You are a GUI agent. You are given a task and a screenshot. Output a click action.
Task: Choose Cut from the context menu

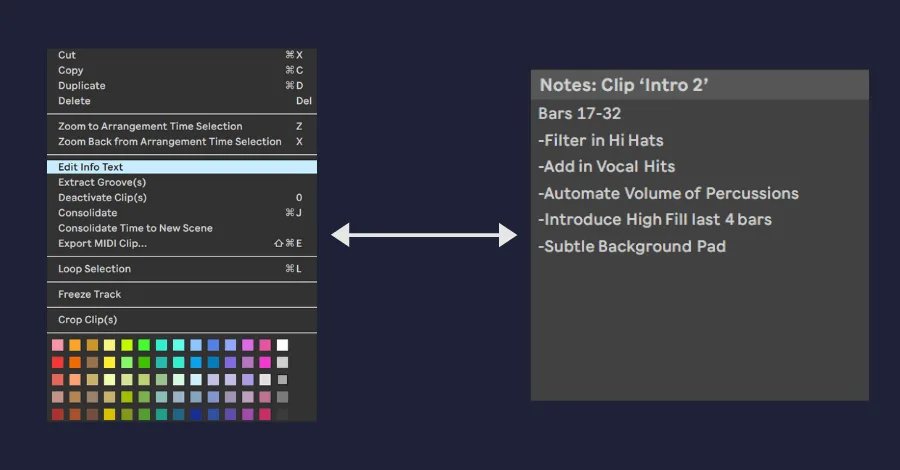(x=181, y=55)
